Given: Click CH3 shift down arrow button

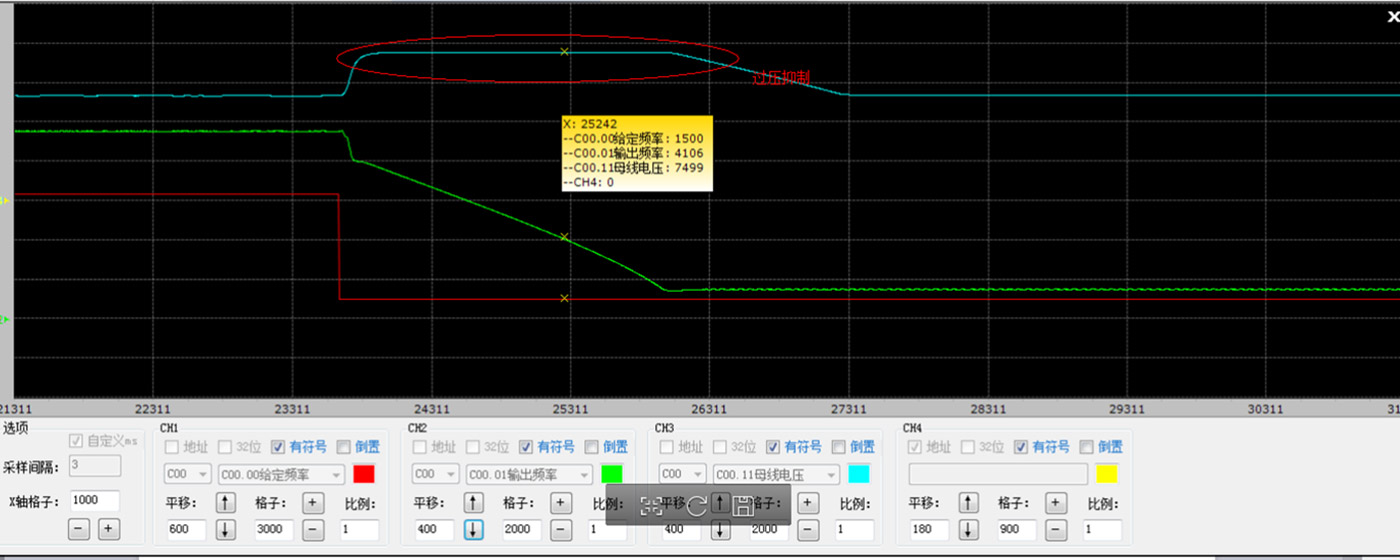Looking at the screenshot, I should (x=721, y=530).
